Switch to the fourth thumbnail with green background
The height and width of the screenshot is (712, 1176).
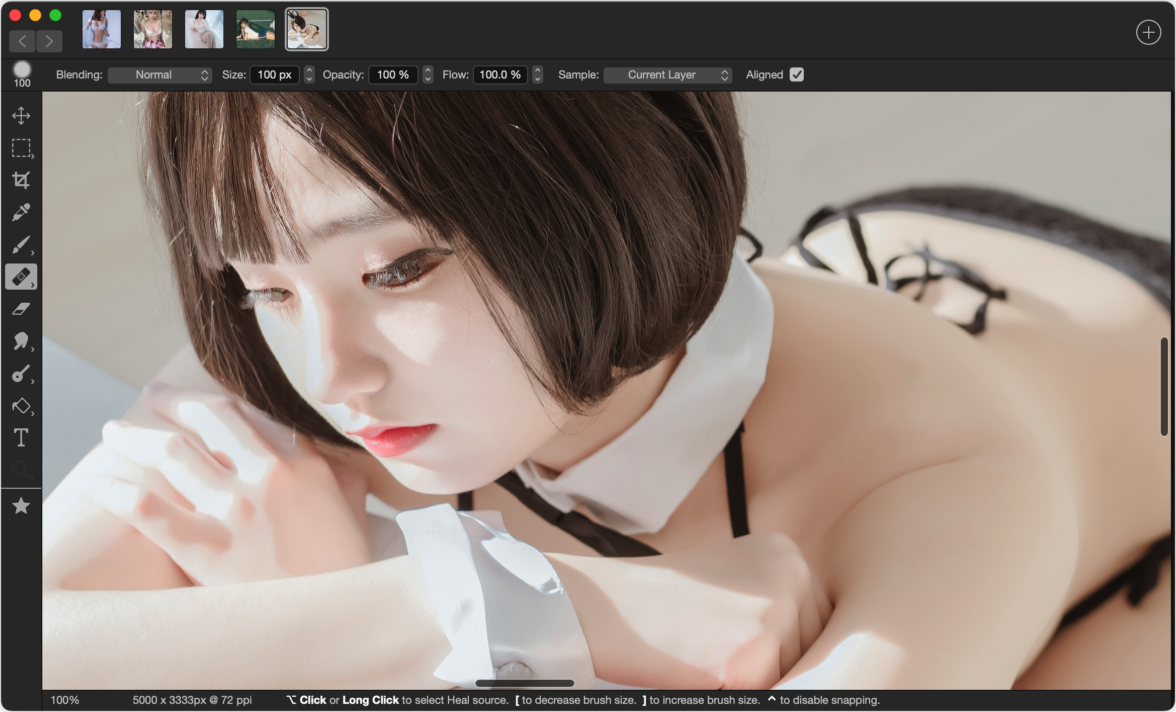tap(255, 29)
